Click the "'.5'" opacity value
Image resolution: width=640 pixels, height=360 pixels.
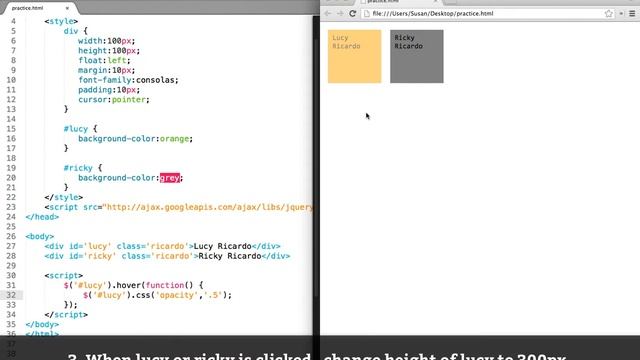pyautogui.click(x=212, y=295)
